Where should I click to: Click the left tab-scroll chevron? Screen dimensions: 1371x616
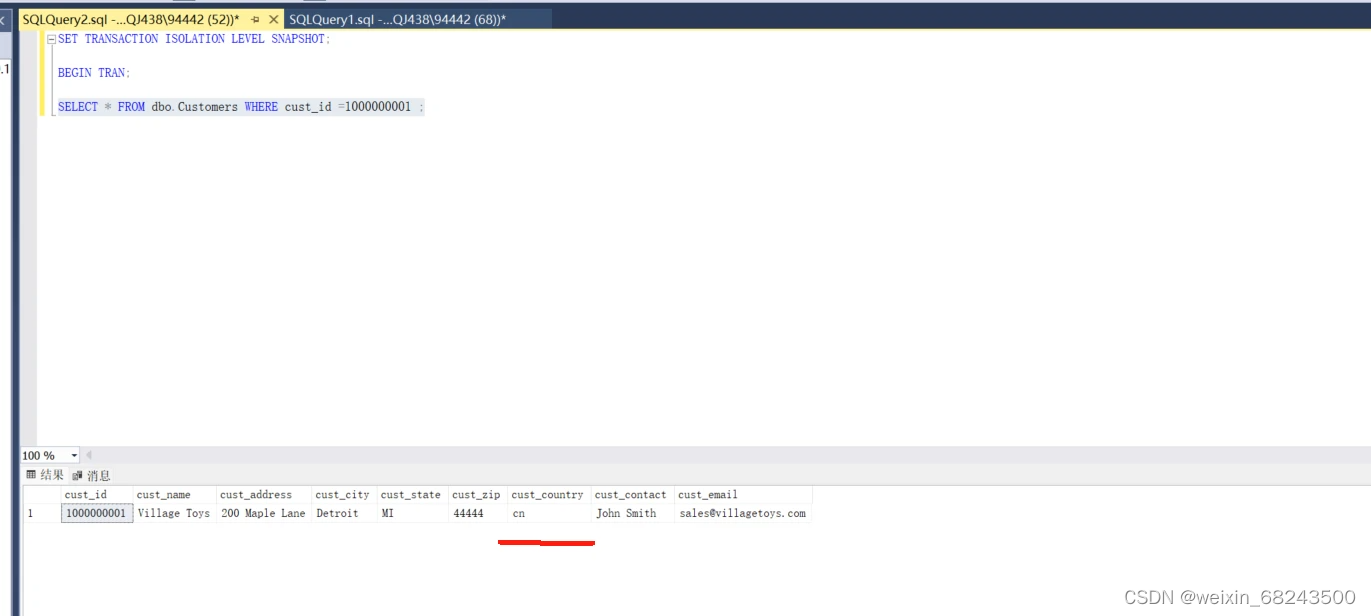4,19
